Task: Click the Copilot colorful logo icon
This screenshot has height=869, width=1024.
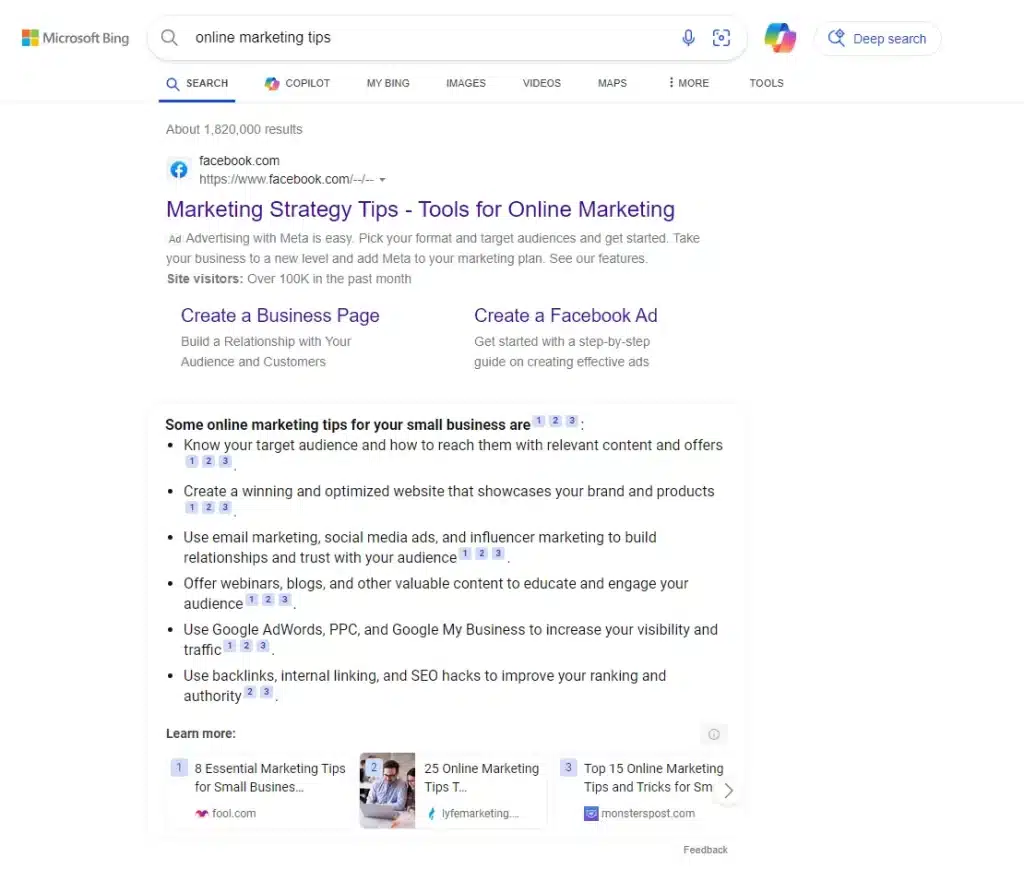Action: (780, 38)
